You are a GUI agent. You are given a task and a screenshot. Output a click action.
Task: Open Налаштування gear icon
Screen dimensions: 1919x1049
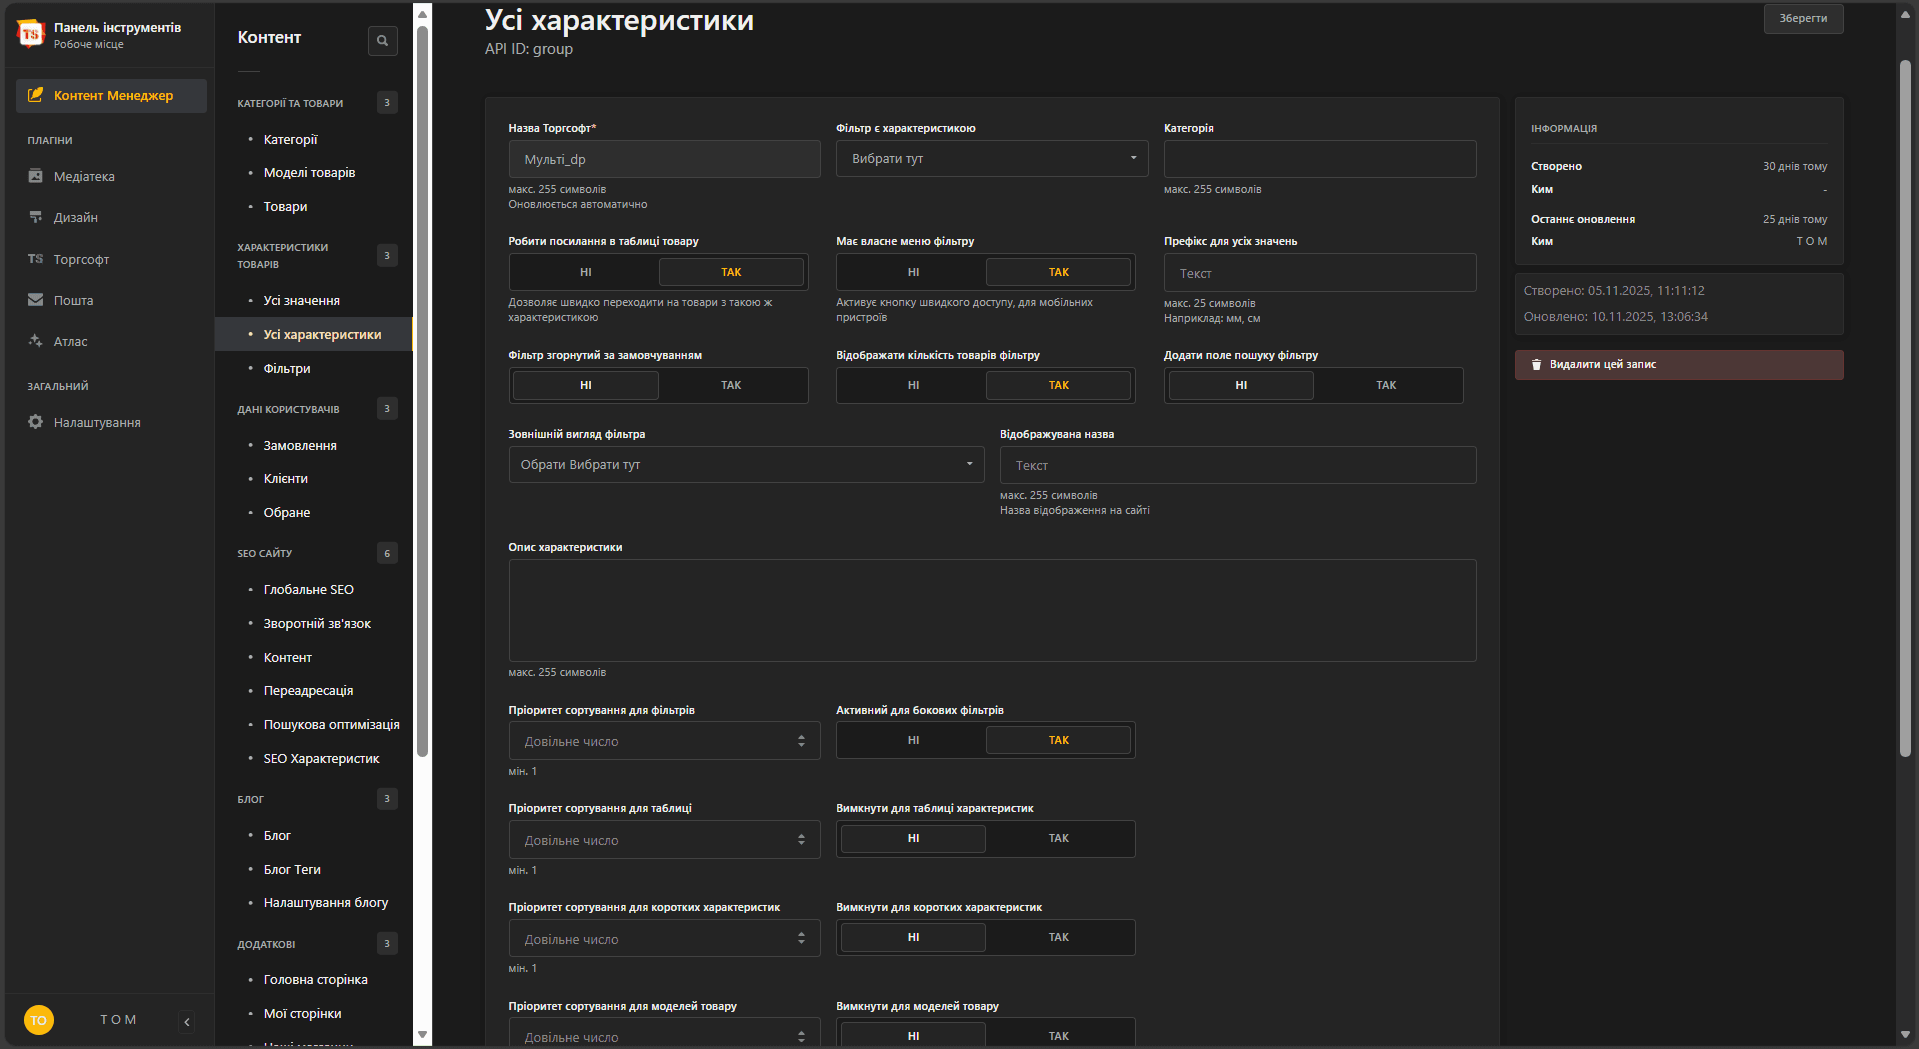point(36,422)
